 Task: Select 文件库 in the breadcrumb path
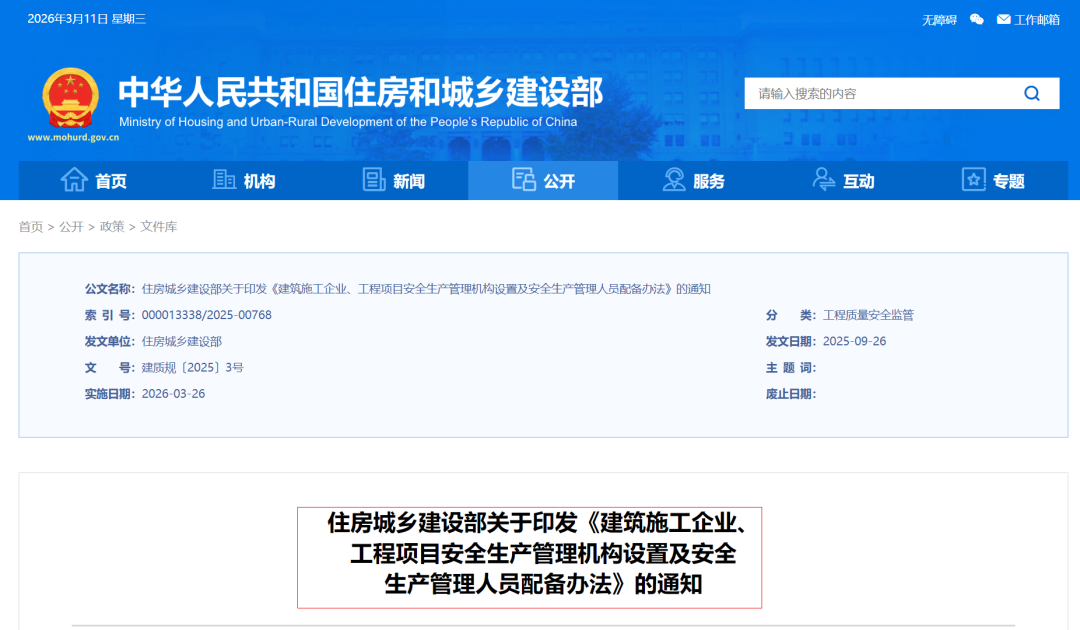pos(159,227)
